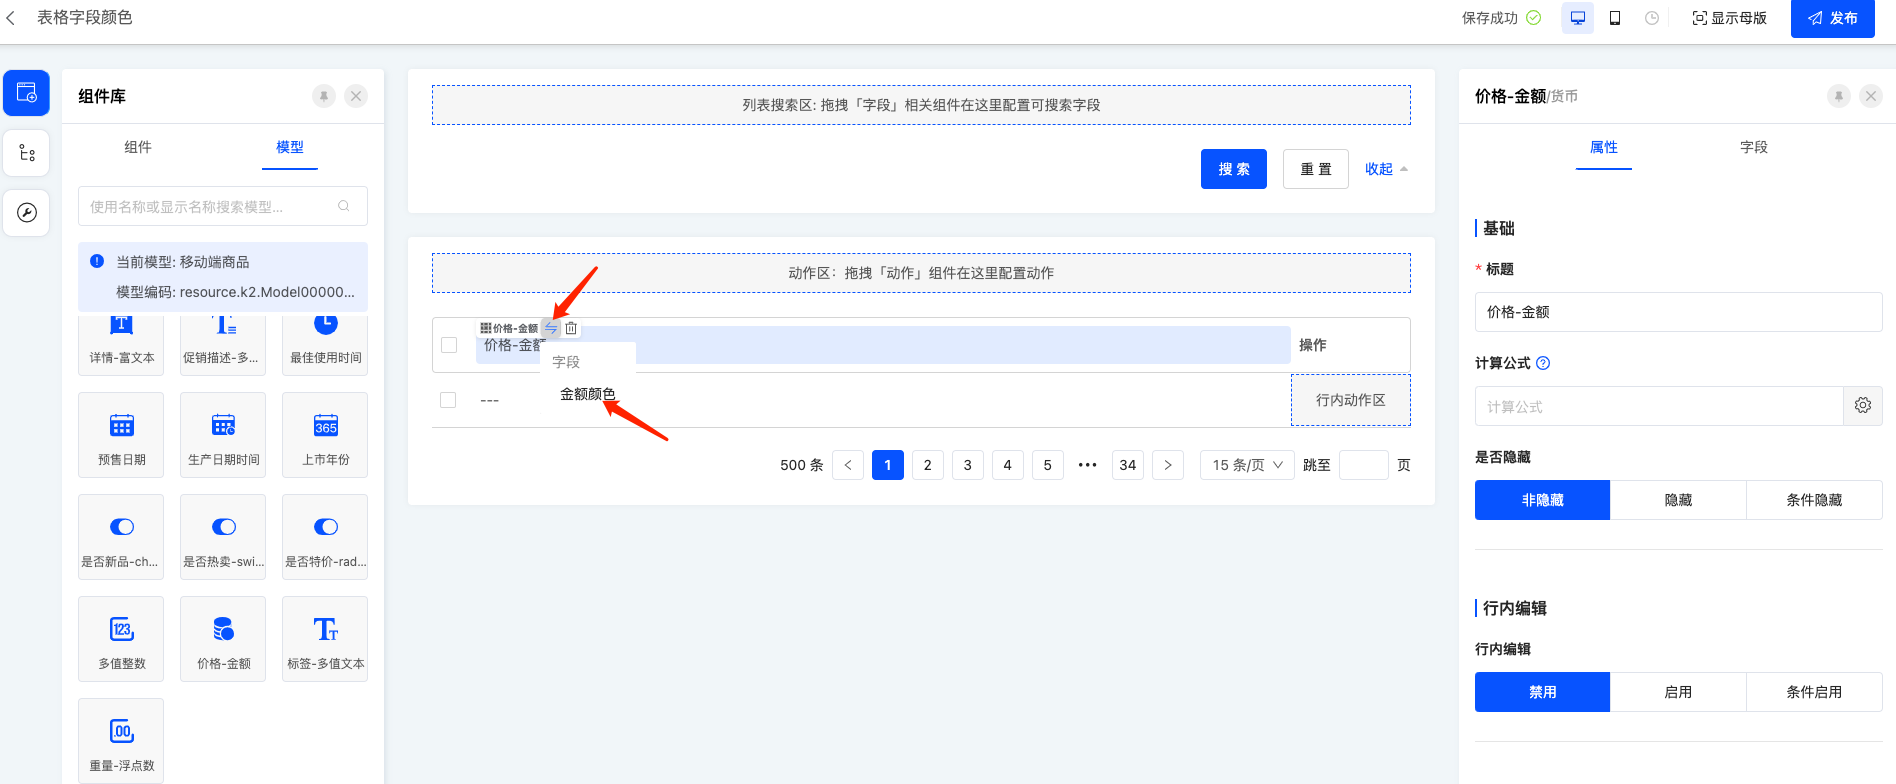1896x784 pixels.
Task: Select the 生产日期时间 field component
Action: click(x=223, y=435)
